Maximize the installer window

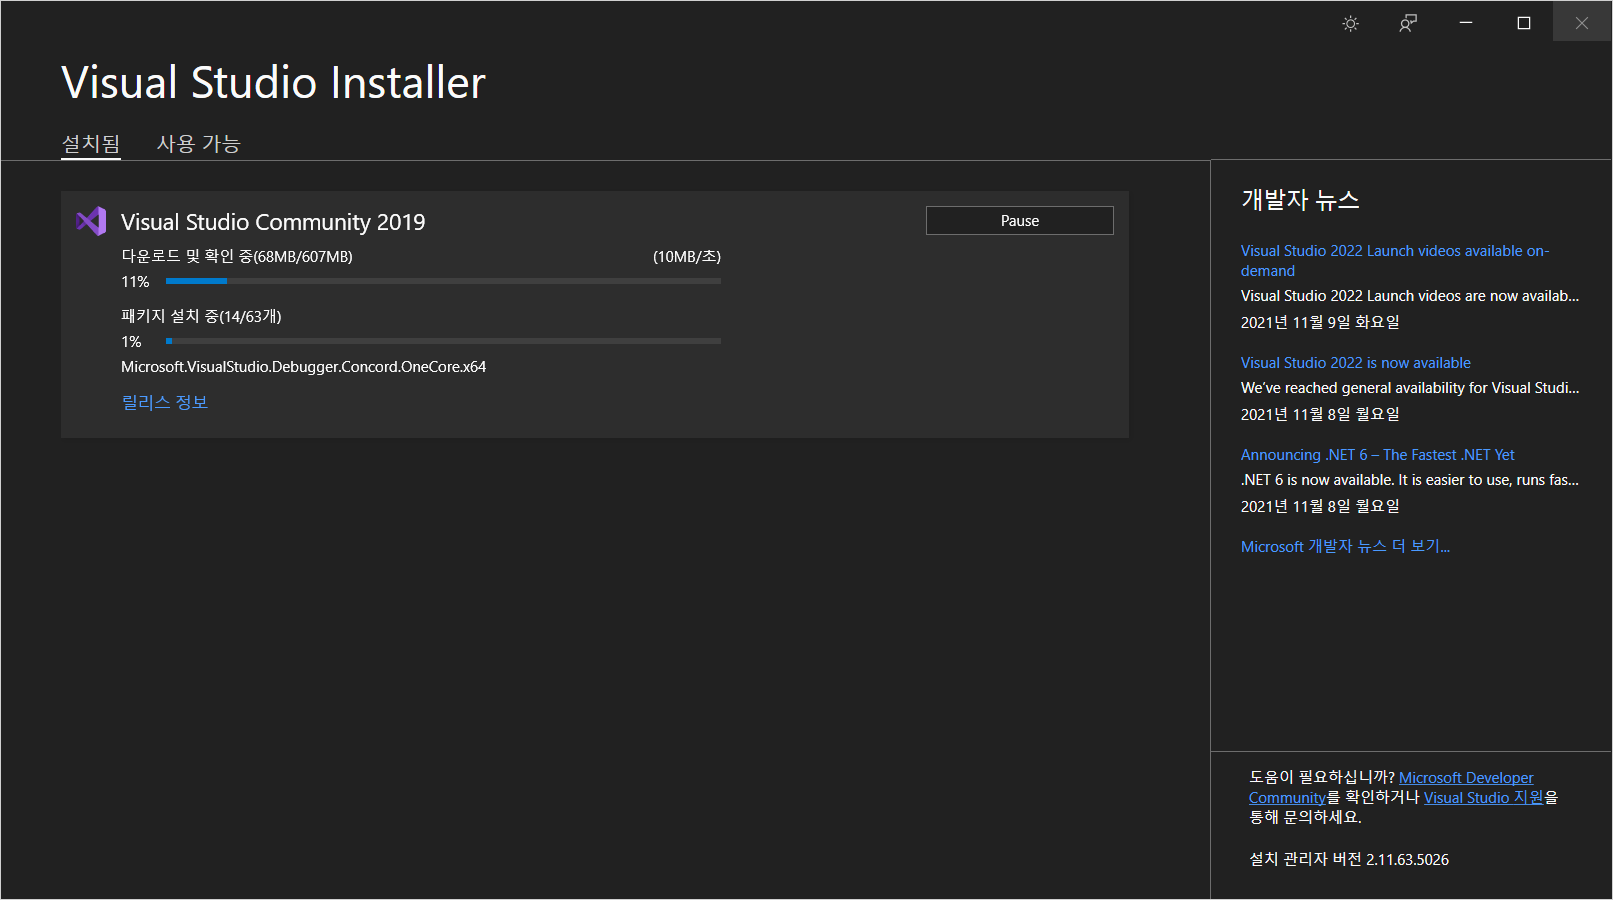[1524, 23]
